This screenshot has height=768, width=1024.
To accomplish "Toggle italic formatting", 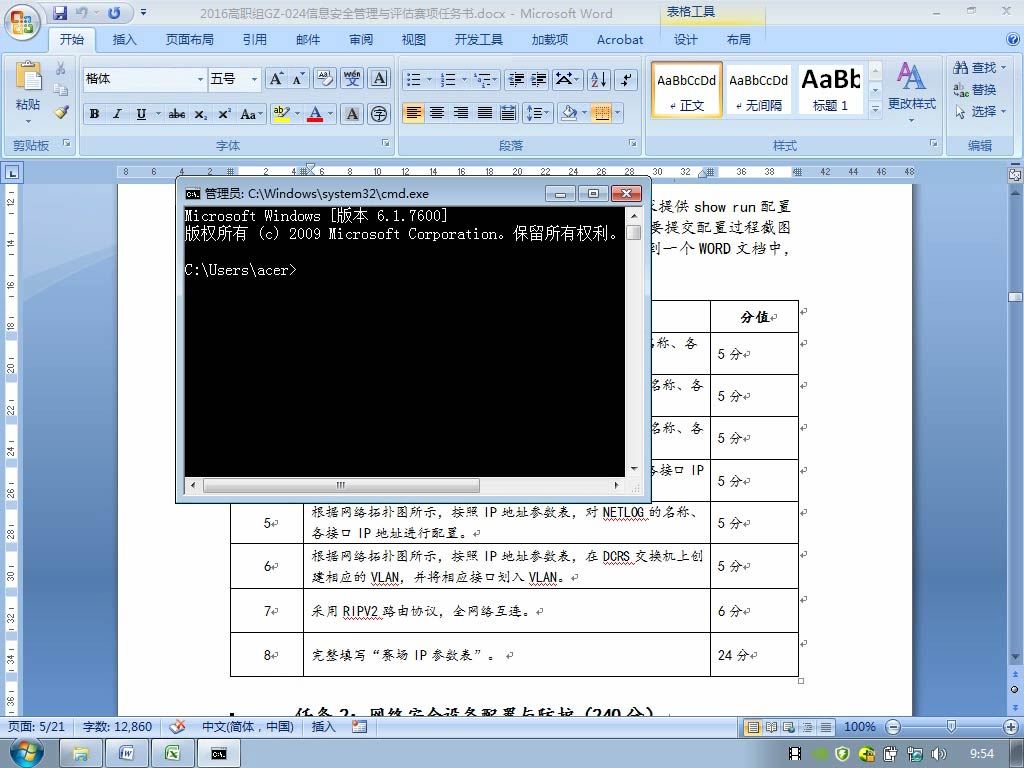I will coord(118,114).
